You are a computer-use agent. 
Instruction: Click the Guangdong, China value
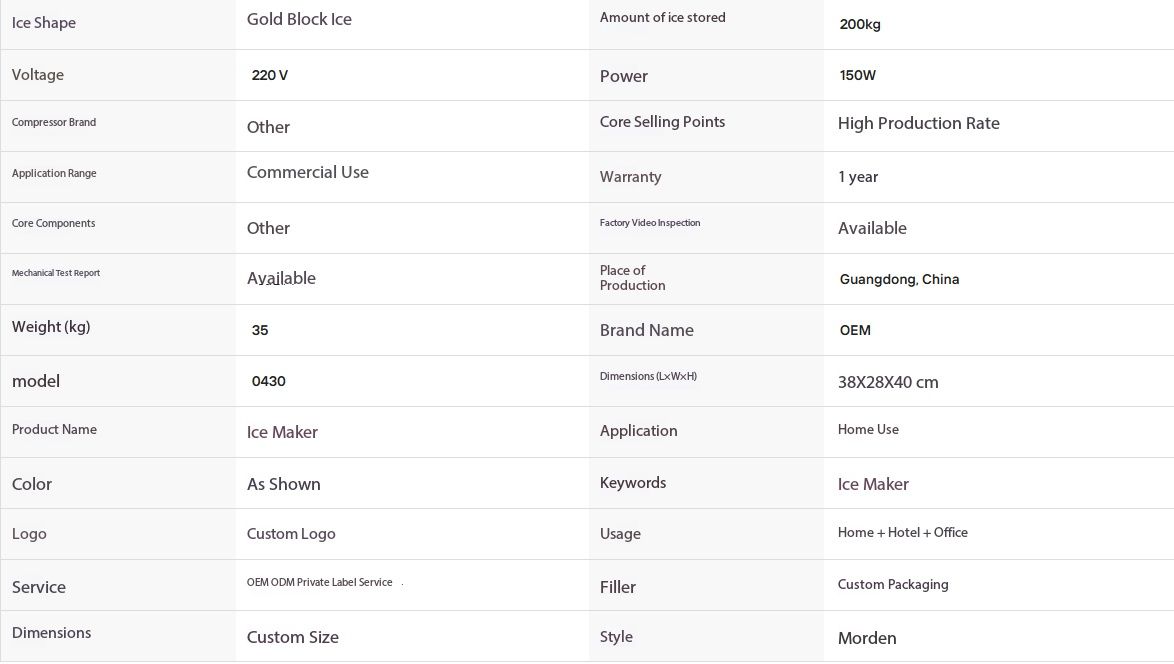tap(899, 279)
